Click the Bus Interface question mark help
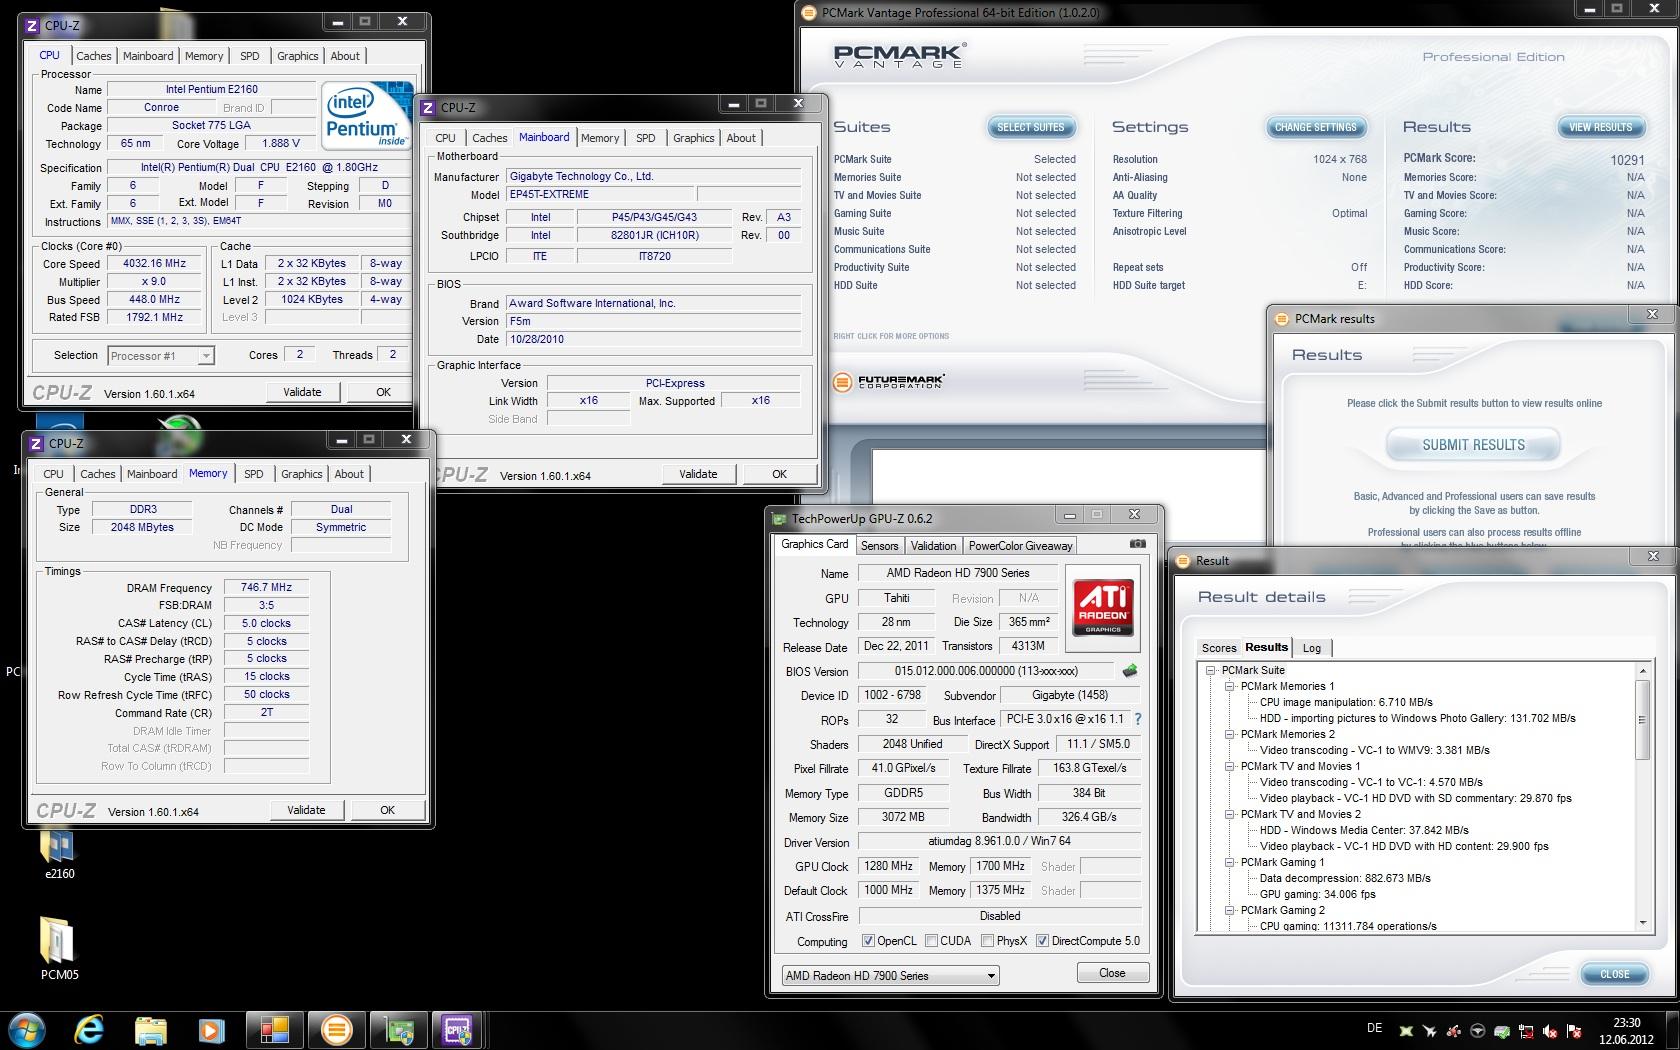1680x1050 pixels. pyautogui.click(x=1137, y=719)
